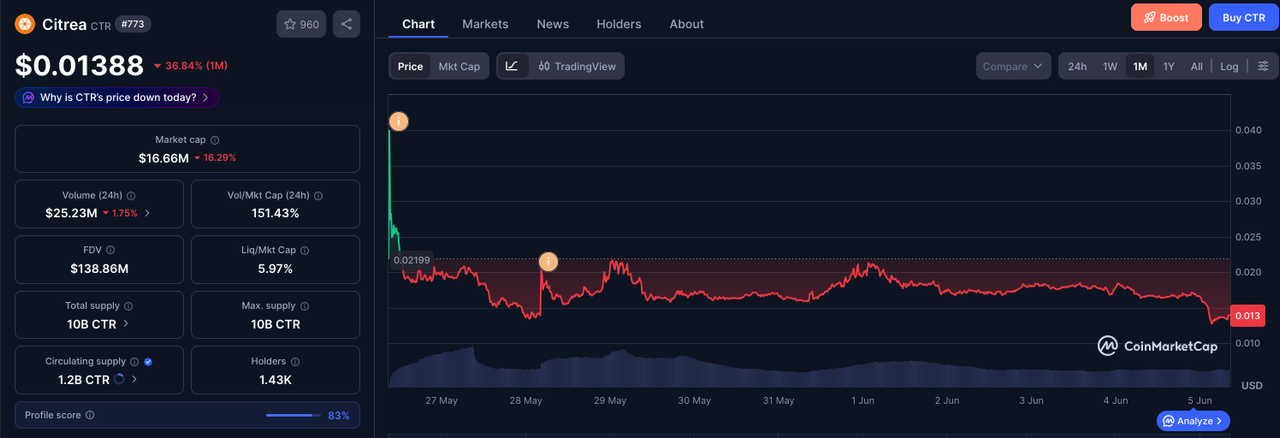Click the FDV info icon
Screen dimensions: 1280x438
pyautogui.click(x=109, y=250)
